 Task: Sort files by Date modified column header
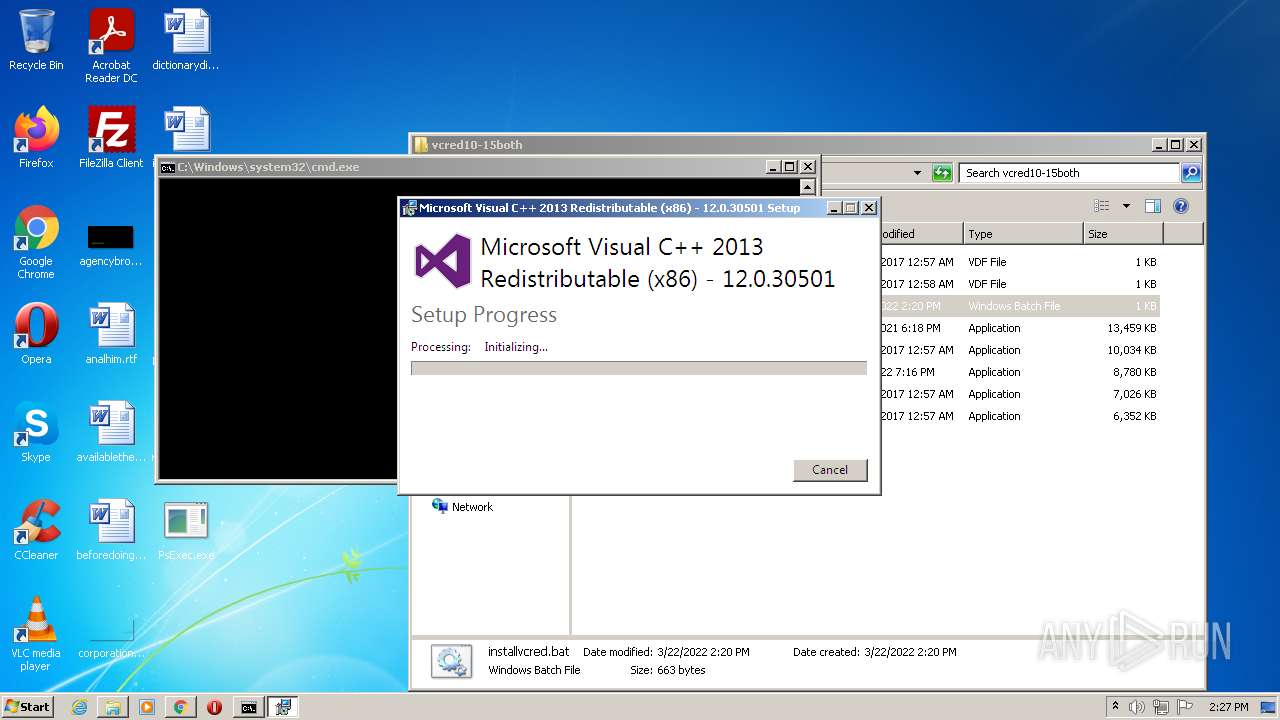point(920,234)
